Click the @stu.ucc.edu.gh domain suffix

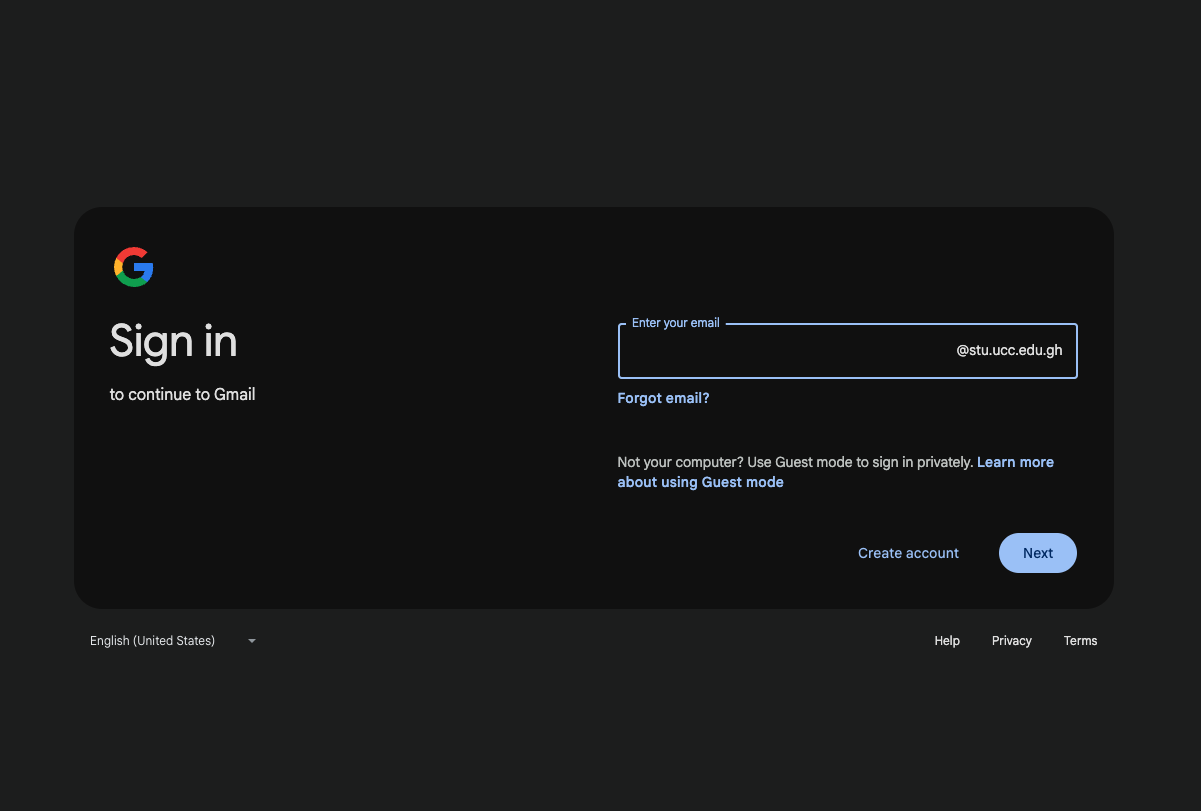pyautogui.click(x=1009, y=350)
